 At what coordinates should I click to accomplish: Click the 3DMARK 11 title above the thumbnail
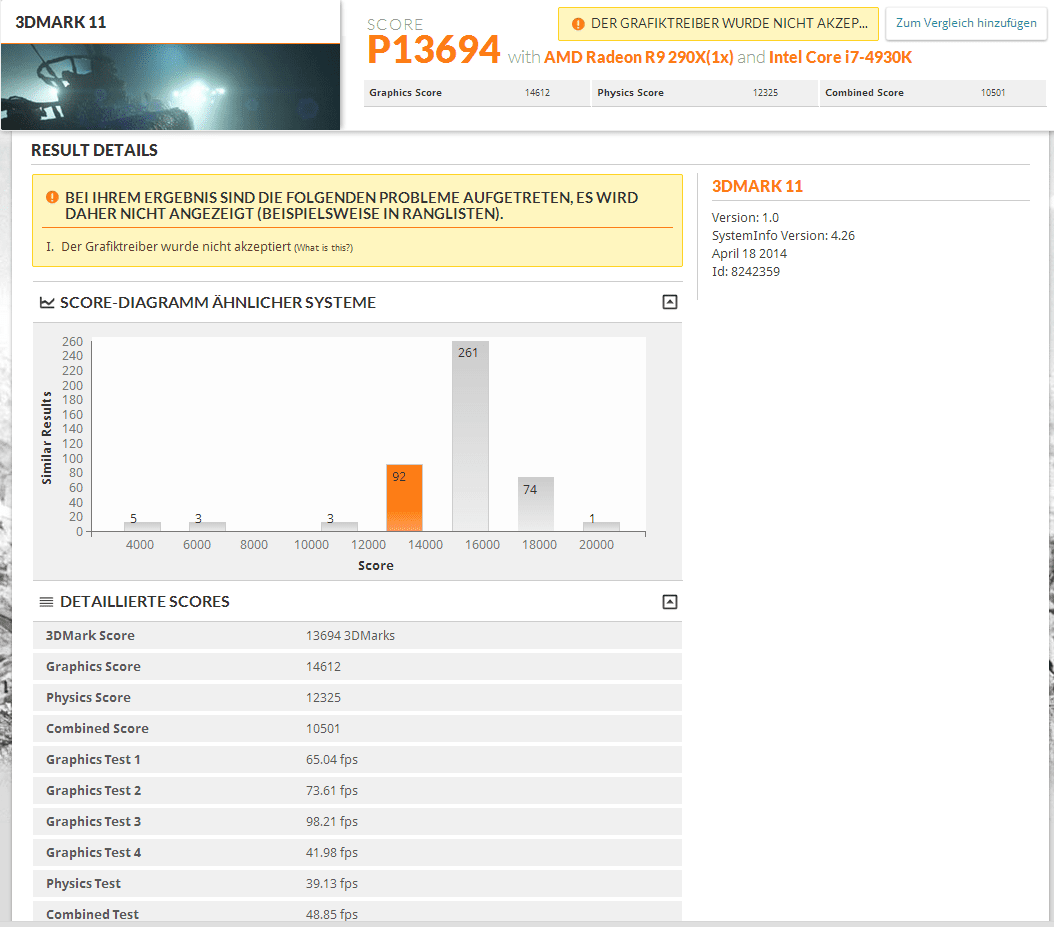tap(60, 22)
